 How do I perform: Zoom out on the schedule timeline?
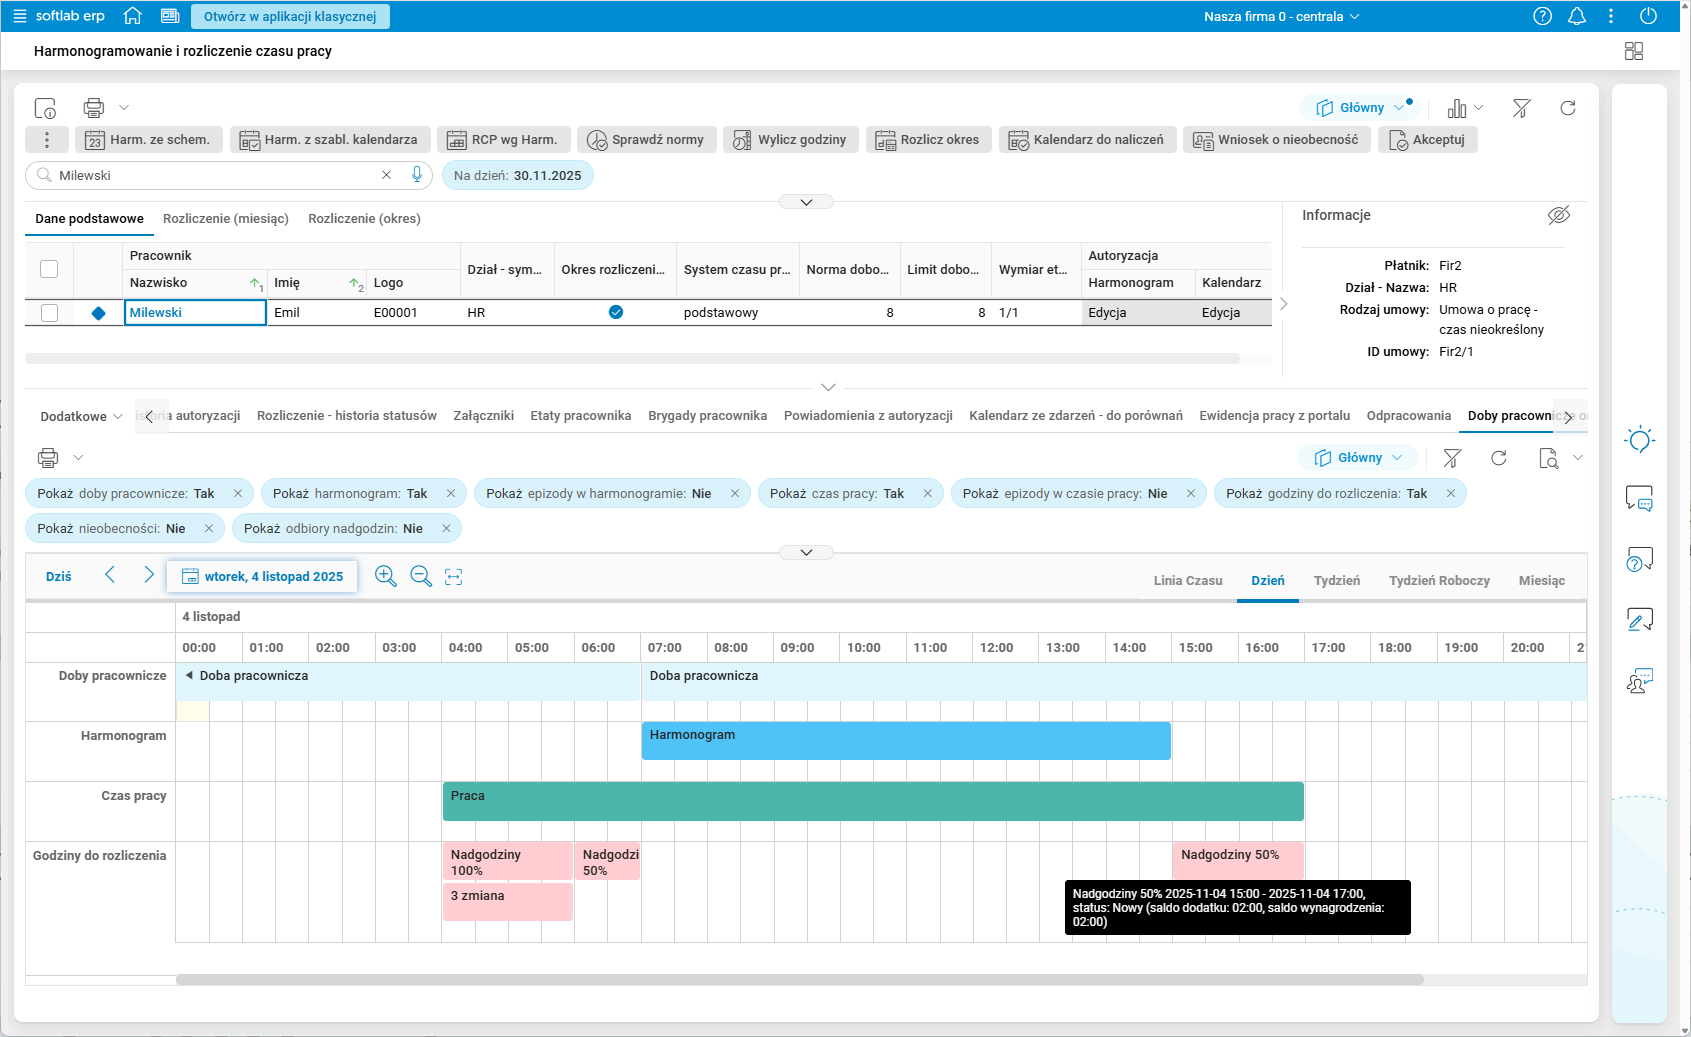[421, 576]
